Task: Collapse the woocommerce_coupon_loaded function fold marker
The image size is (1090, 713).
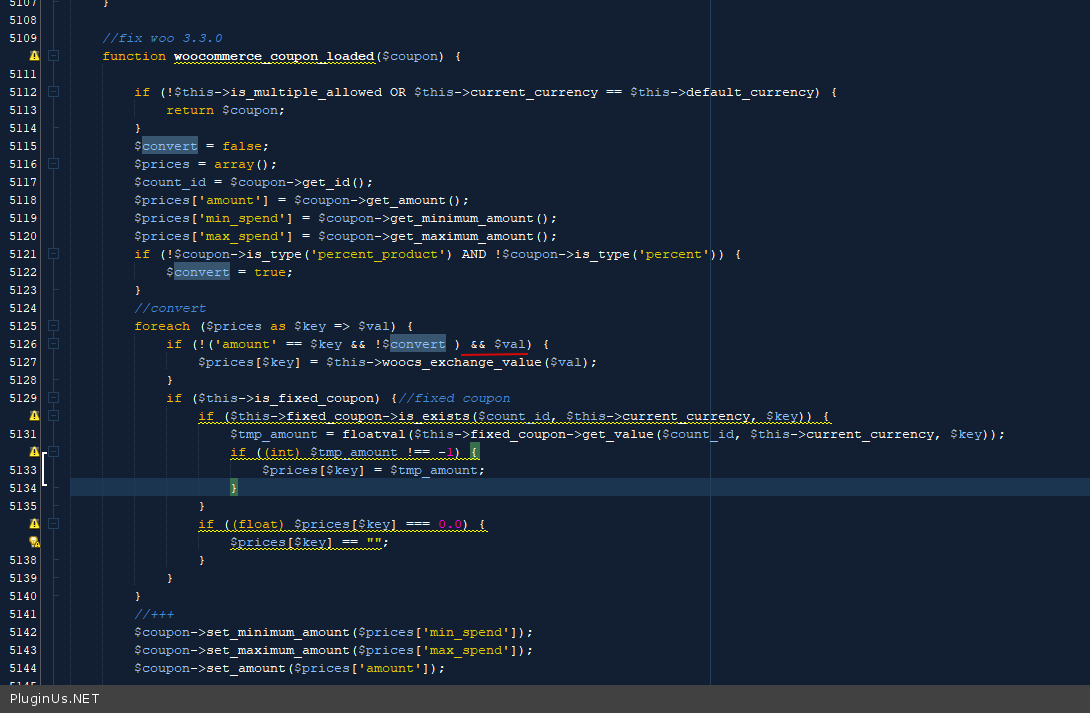Action: pos(54,56)
